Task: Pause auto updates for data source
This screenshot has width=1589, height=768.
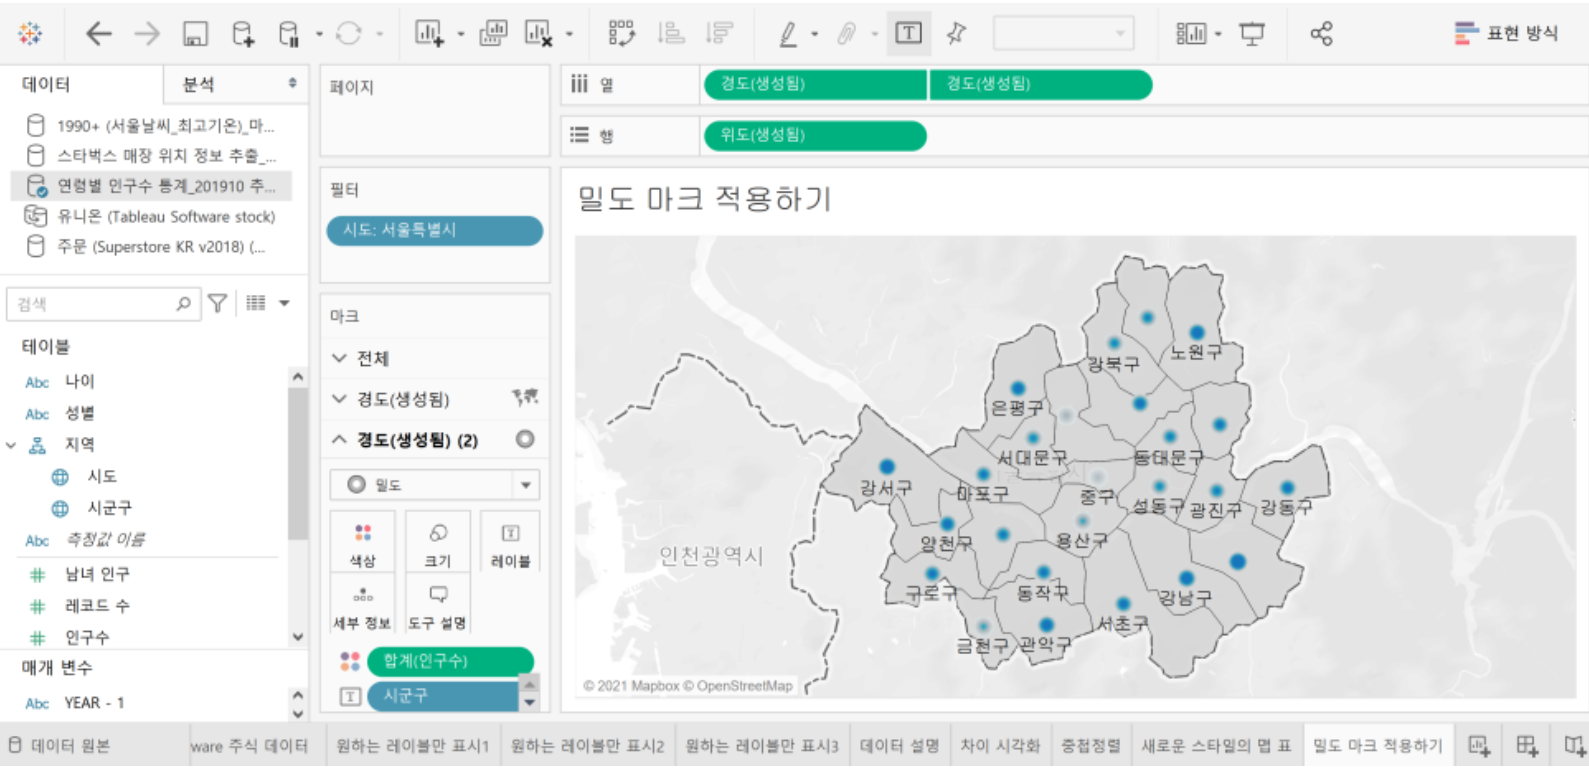Action: [288, 34]
